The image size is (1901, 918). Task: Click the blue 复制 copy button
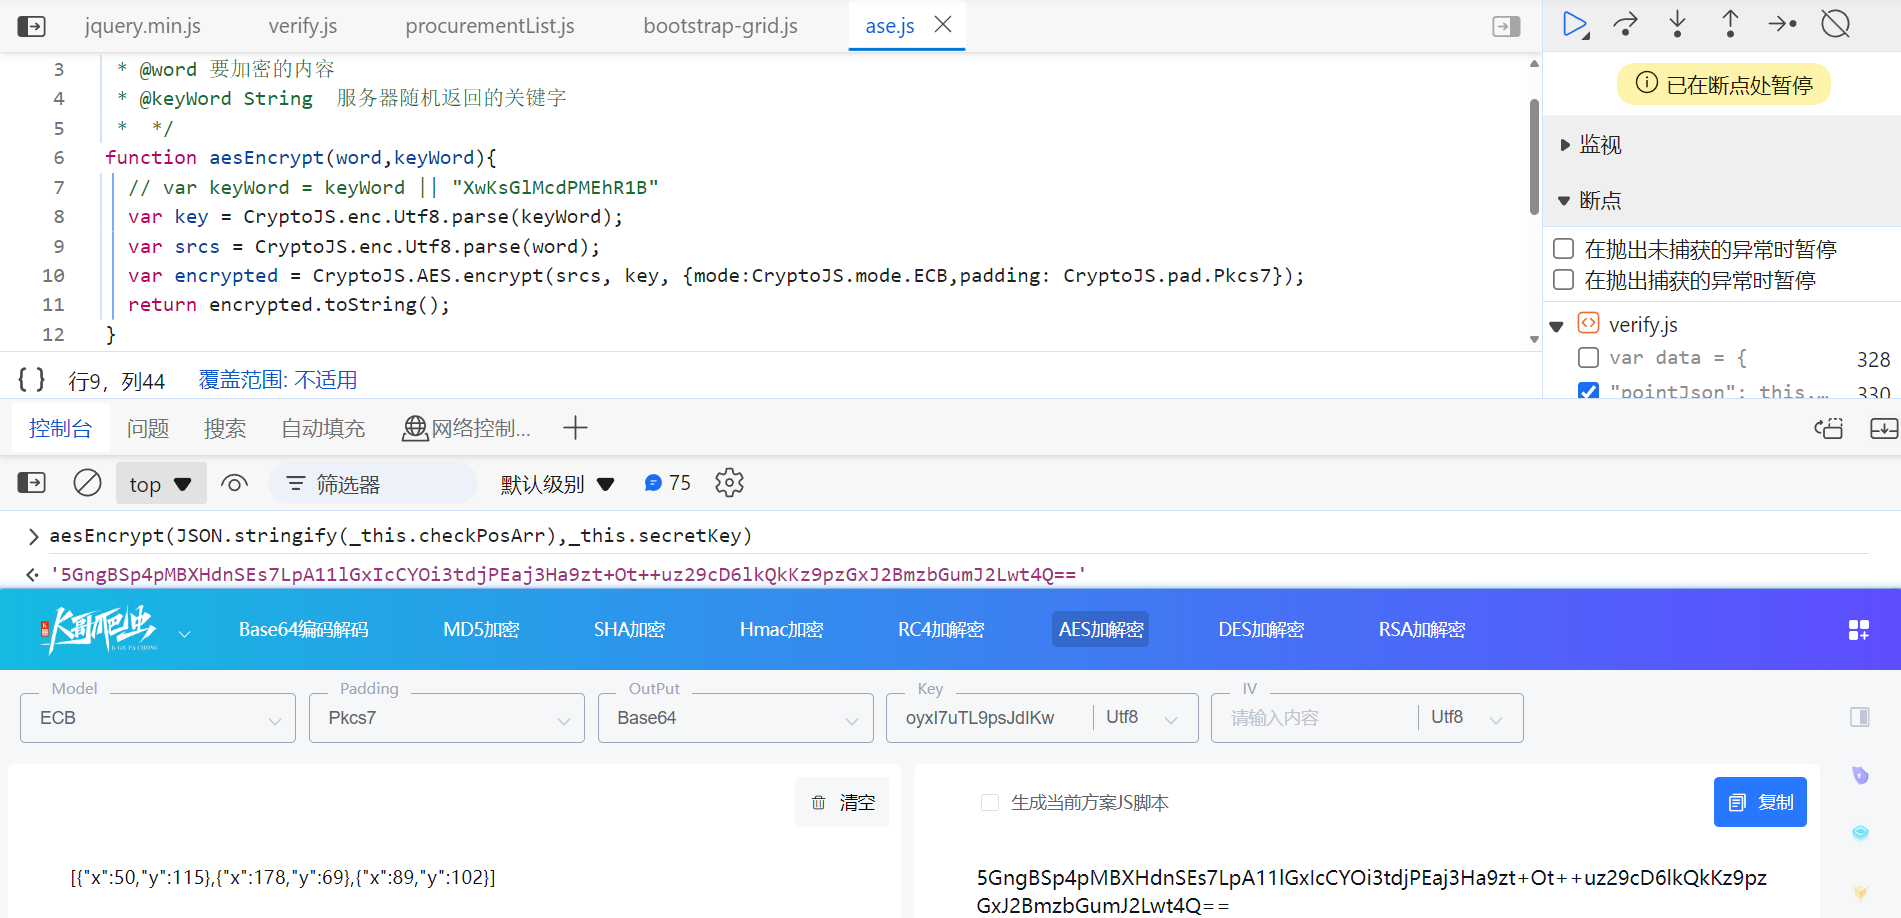coord(1760,802)
